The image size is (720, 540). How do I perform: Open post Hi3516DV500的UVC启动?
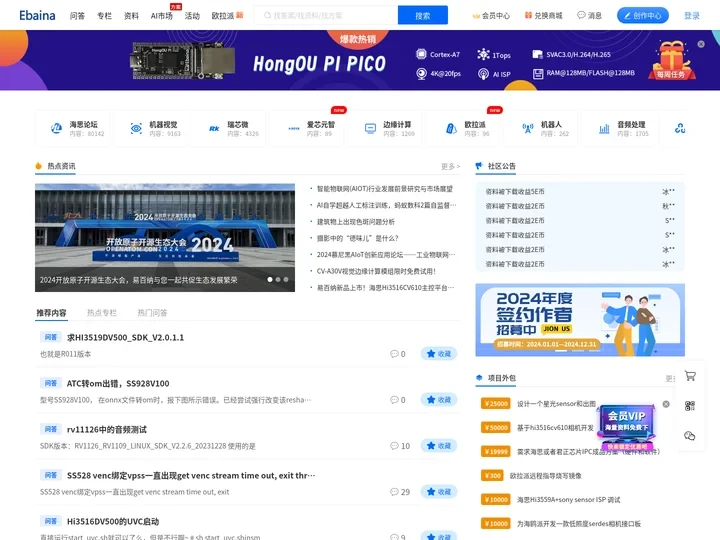113,521
